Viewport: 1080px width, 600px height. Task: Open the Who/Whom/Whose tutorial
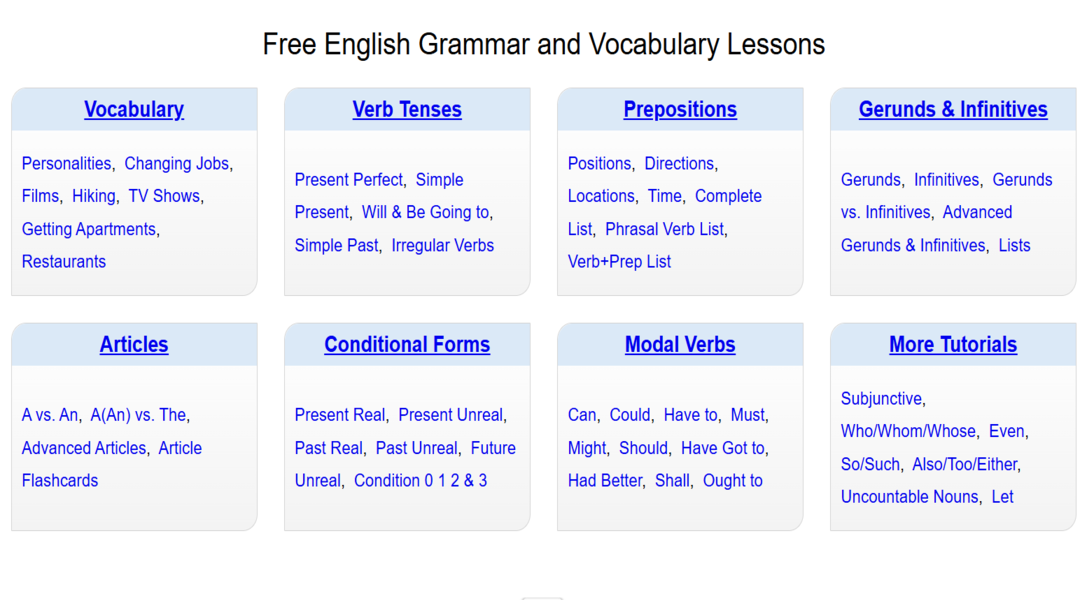[909, 431]
